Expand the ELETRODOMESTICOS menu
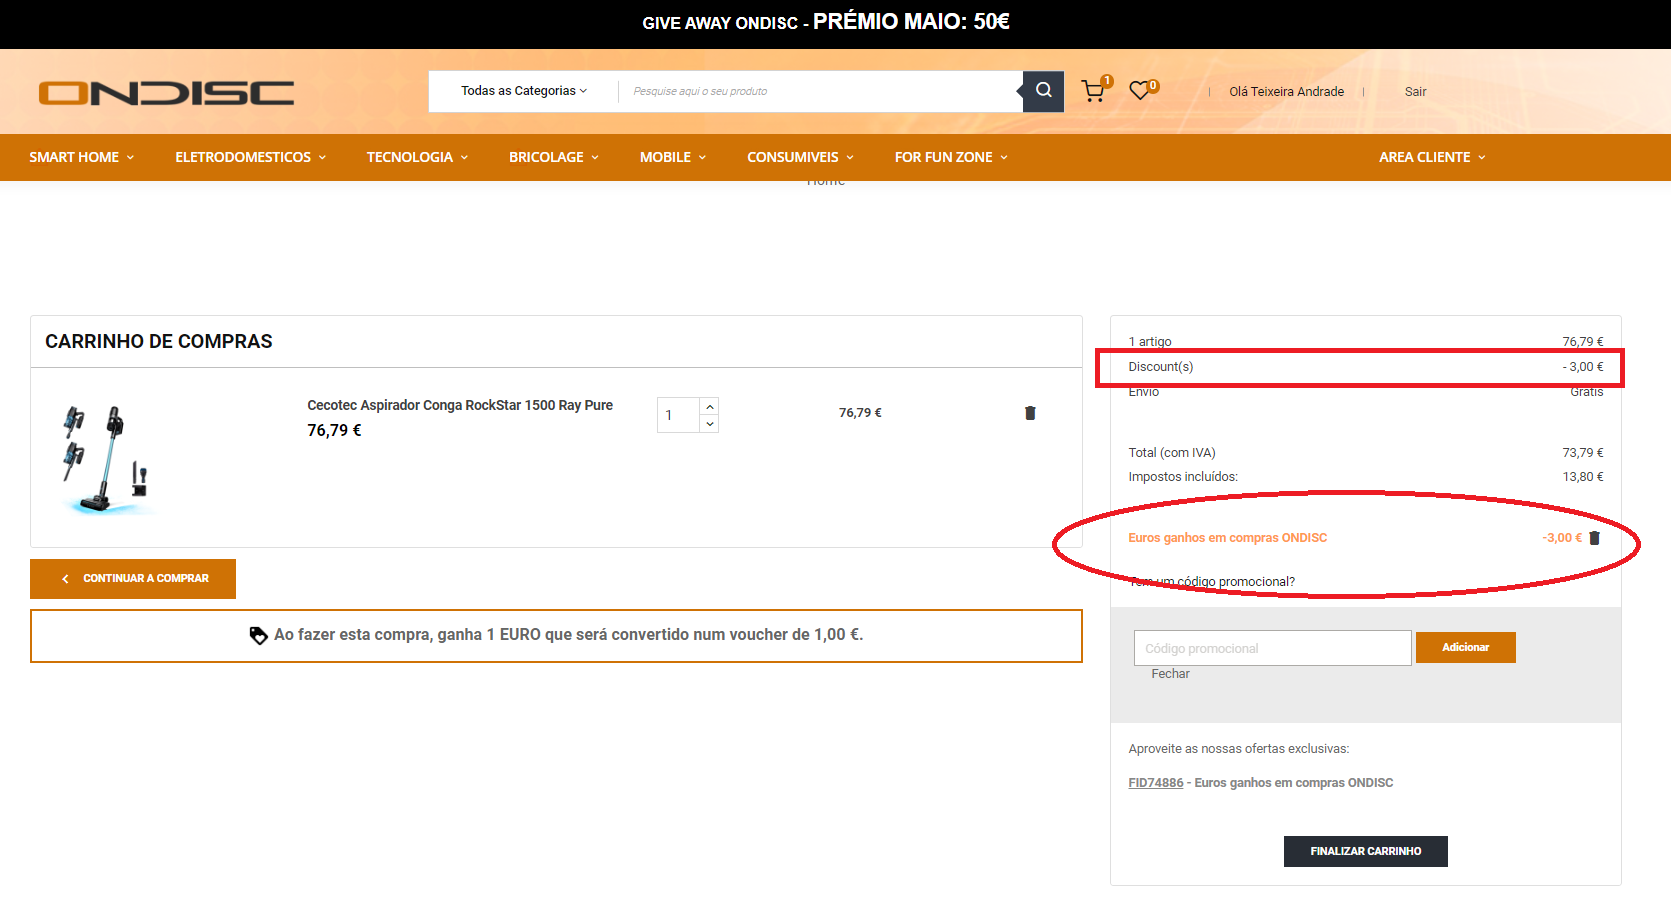Viewport: 1671px width, 919px height. click(251, 157)
